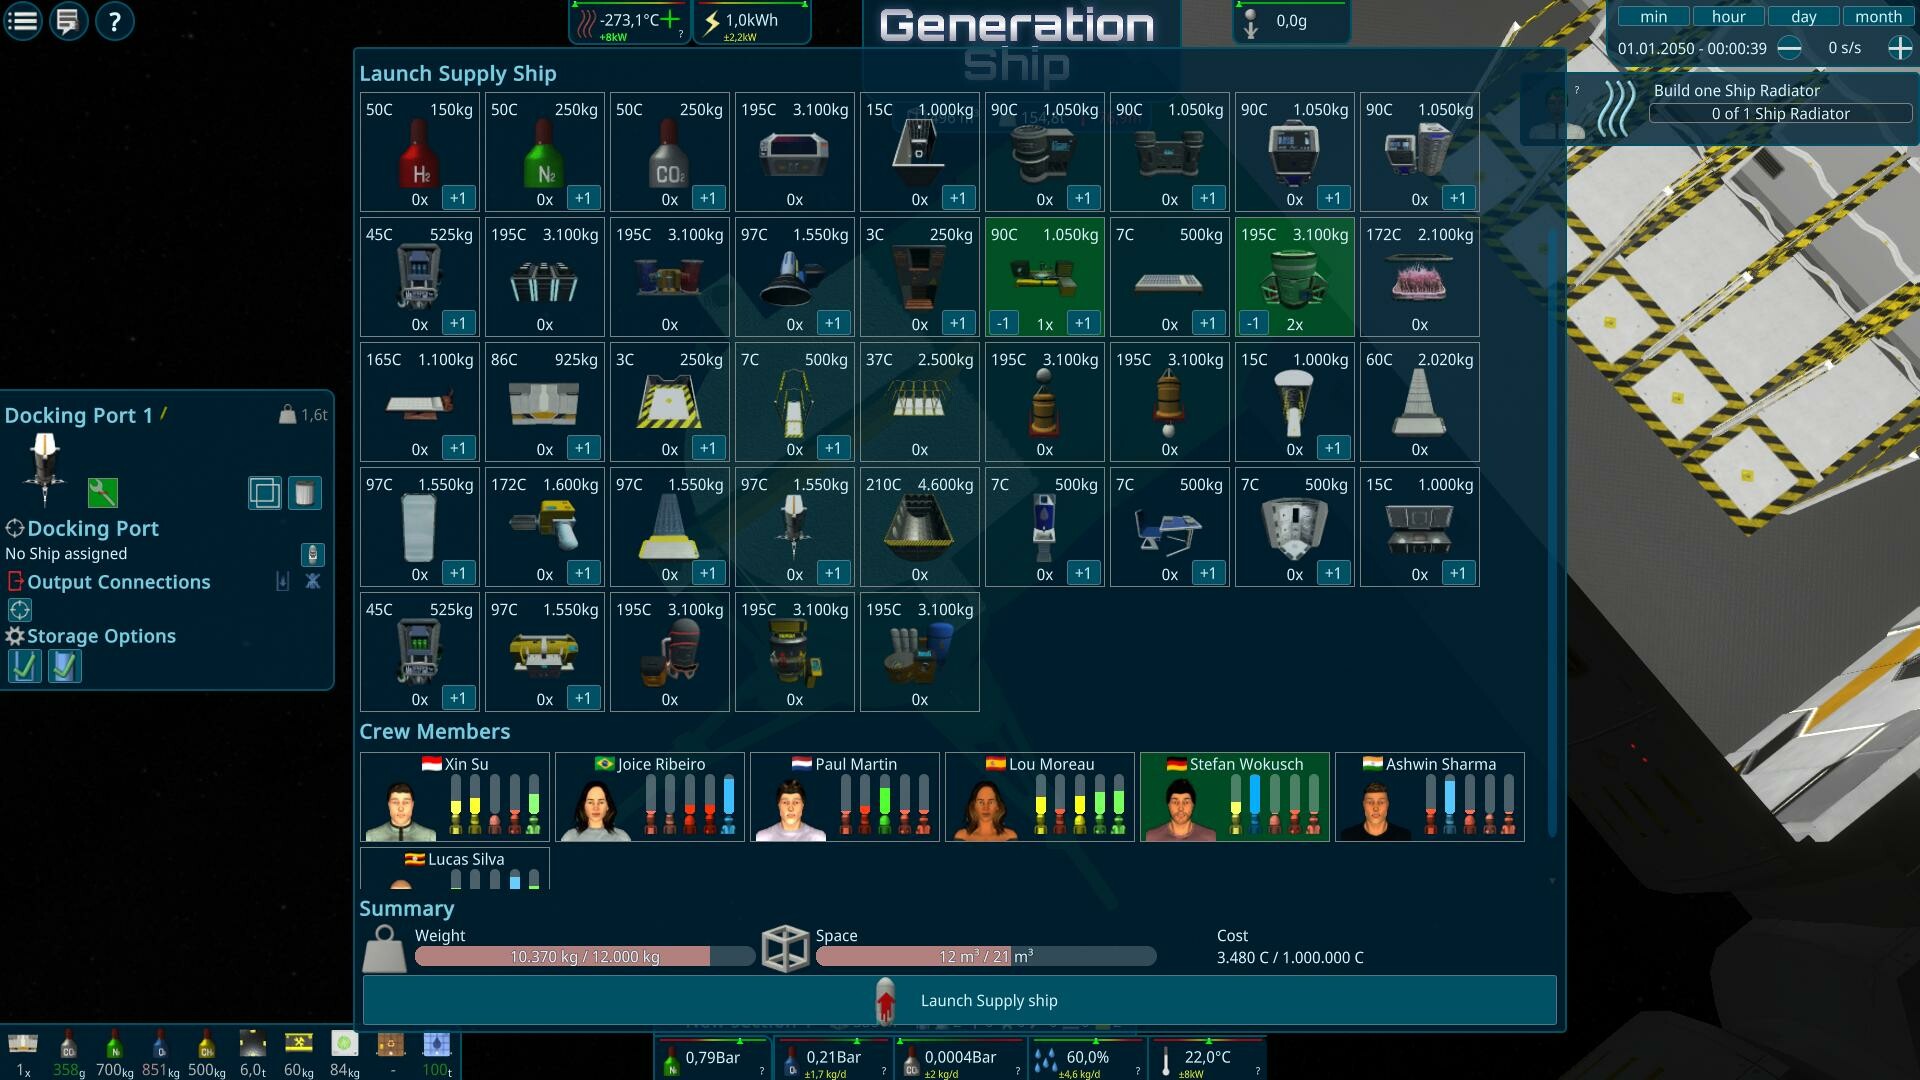Click the duplicate module icon beside the trash icon
The height and width of the screenshot is (1080, 1920).
pos(264,493)
